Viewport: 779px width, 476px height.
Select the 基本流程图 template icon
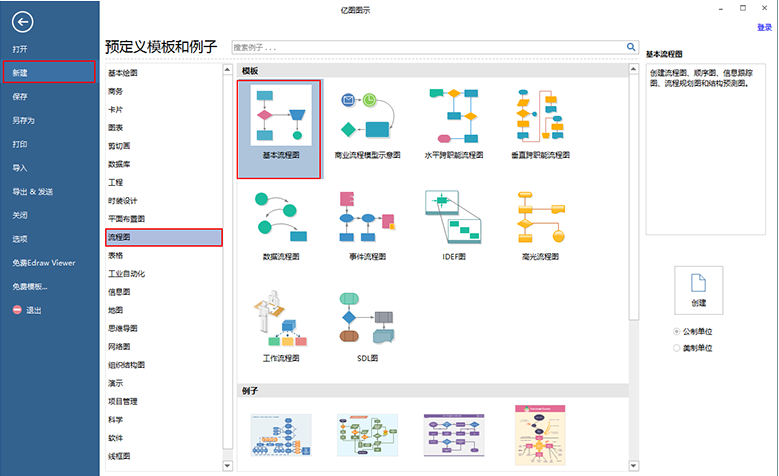click(x=279, y=117)
